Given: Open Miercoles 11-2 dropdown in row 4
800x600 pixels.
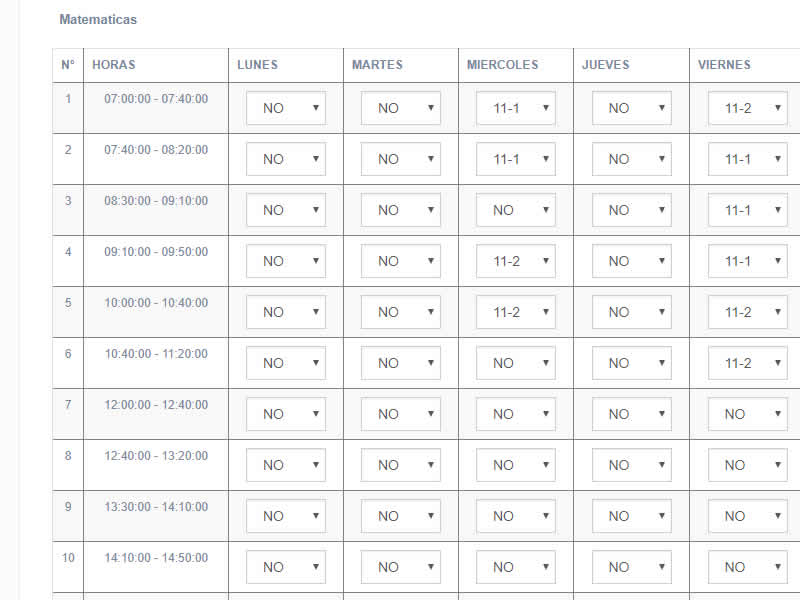Looking at the screenshot, I should pyautogui.click(x=516, y=261).
